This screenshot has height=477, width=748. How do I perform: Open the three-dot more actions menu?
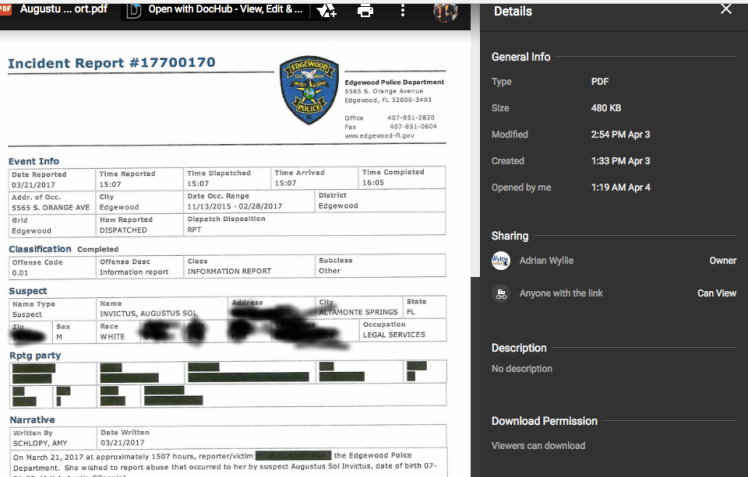click(403, 11)
